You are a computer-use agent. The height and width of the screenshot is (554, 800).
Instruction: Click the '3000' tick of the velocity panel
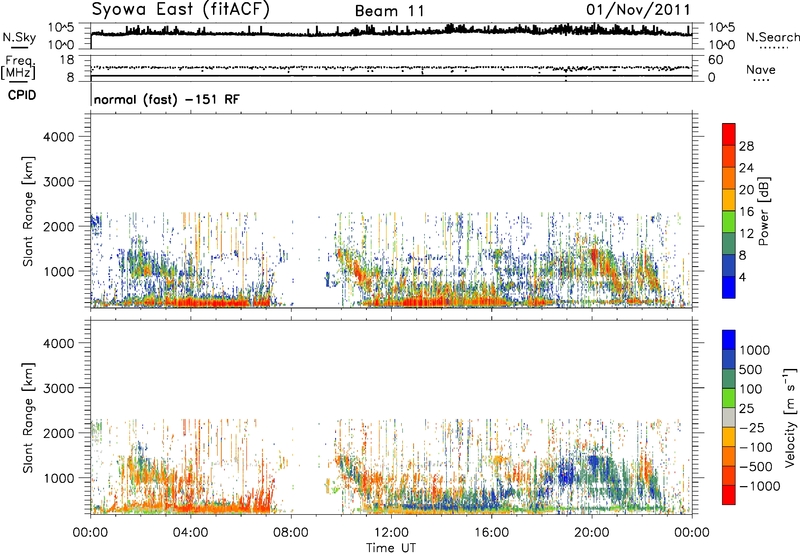(58, 388)
